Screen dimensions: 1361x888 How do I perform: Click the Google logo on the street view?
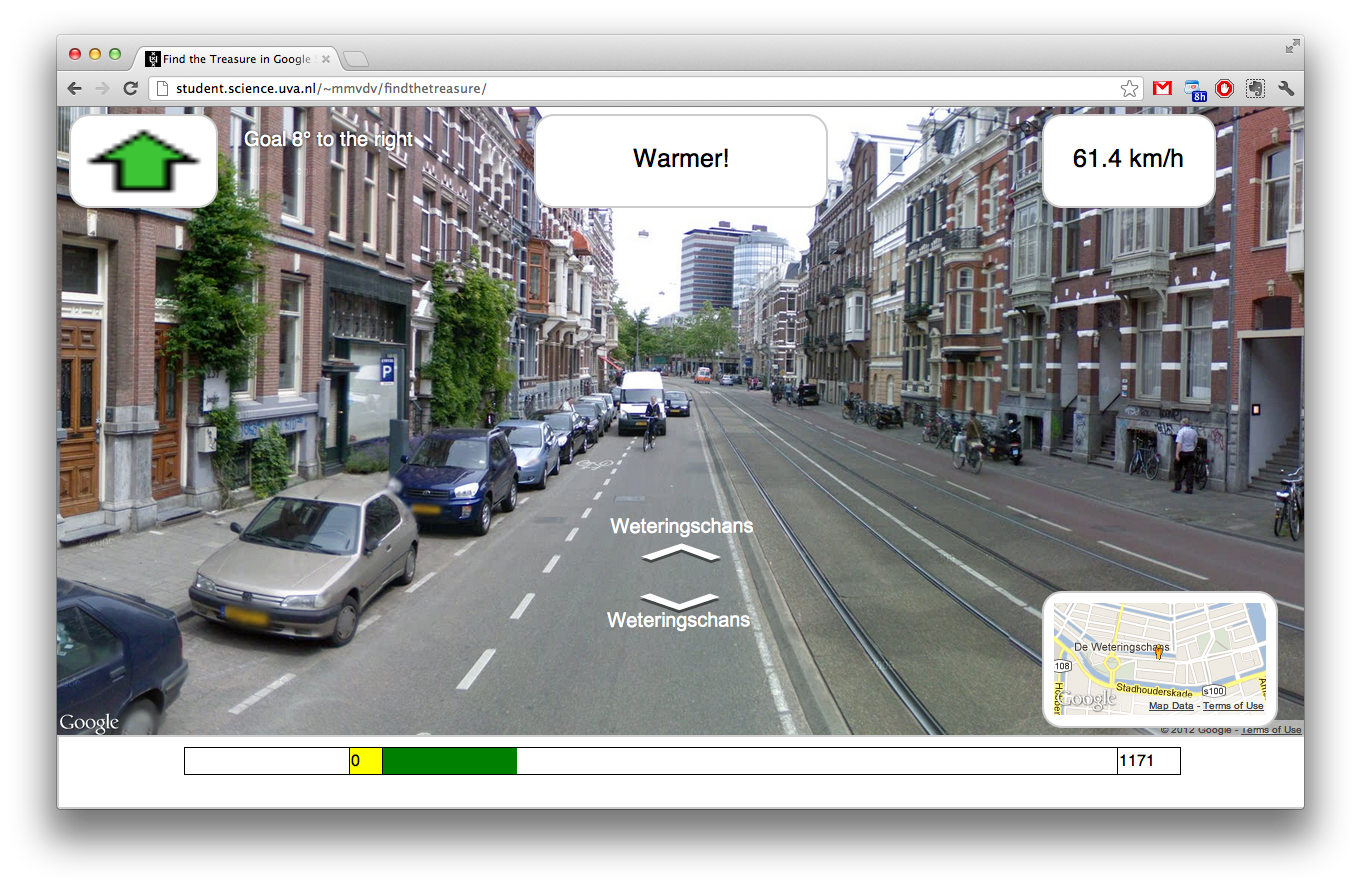(x=89, y=722)
